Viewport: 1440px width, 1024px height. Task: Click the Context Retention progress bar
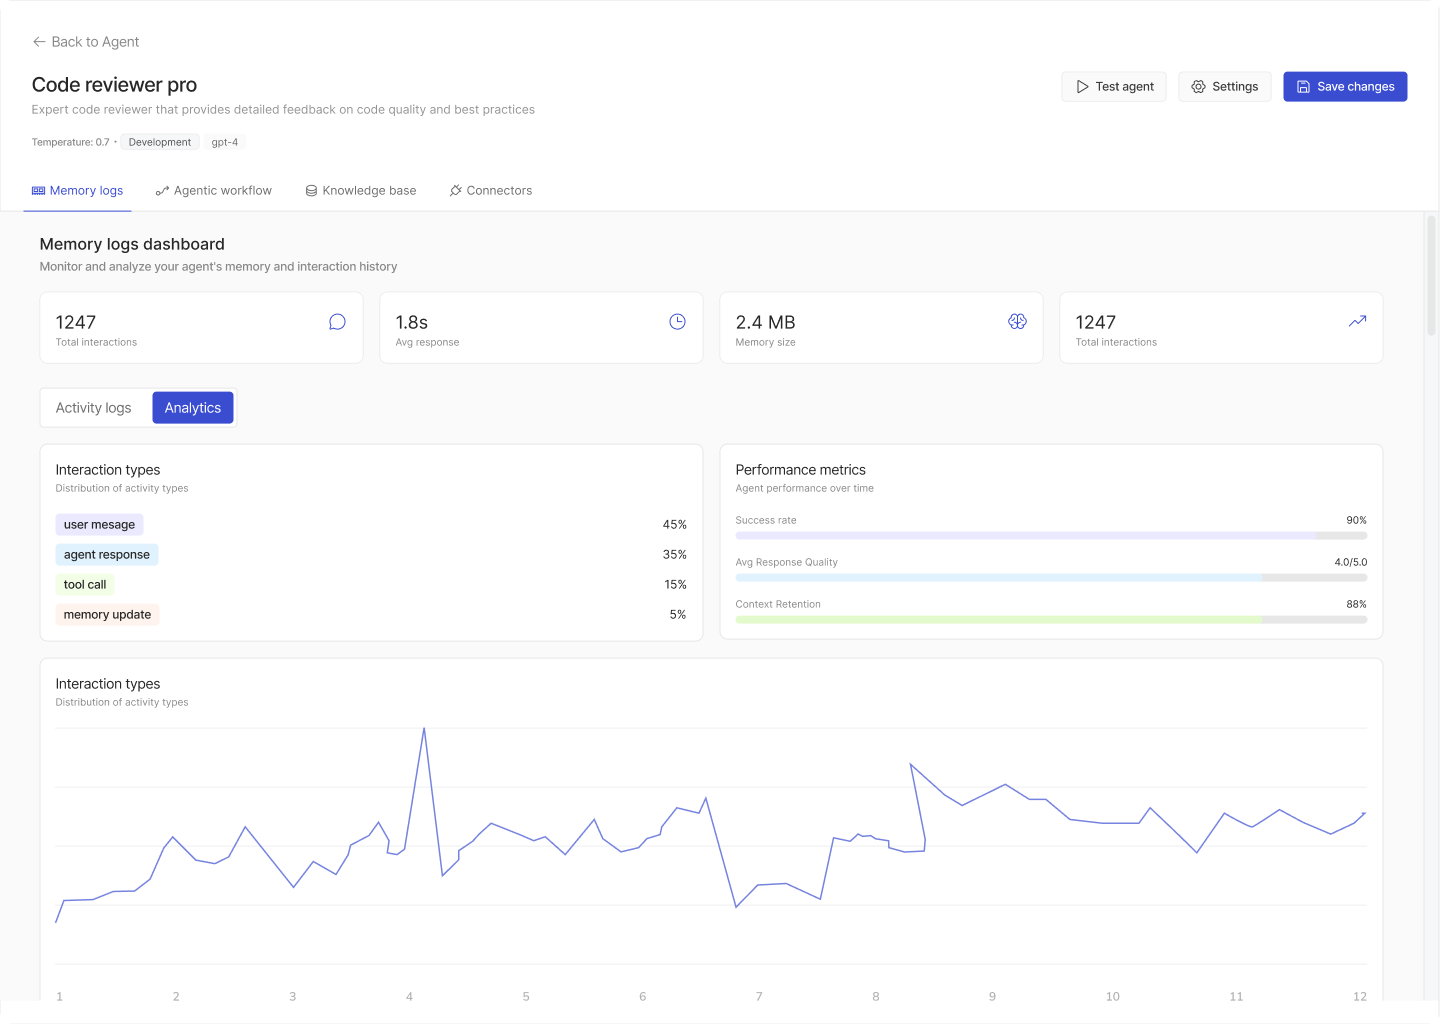(x=1051, y=620)
